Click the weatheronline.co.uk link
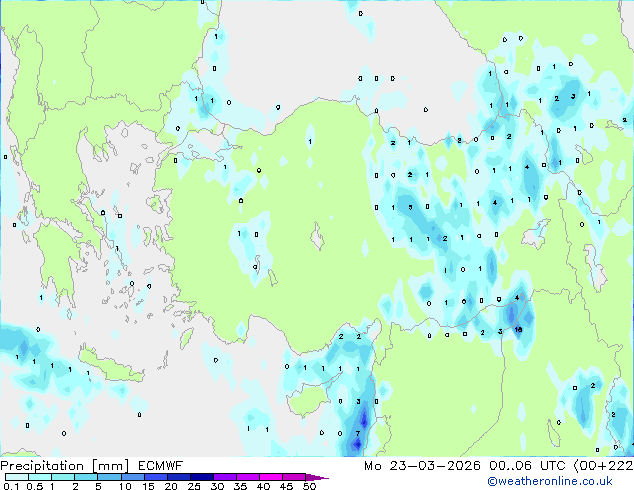 (550, 481)
